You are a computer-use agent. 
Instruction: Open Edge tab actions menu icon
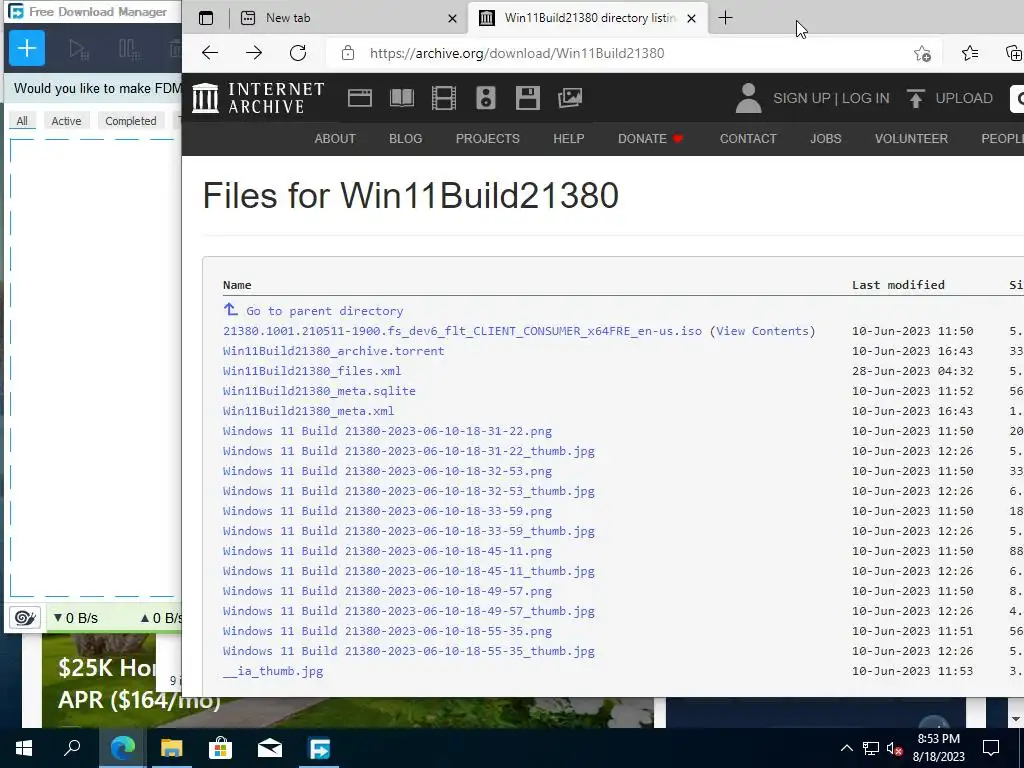(x=206, y=18)
